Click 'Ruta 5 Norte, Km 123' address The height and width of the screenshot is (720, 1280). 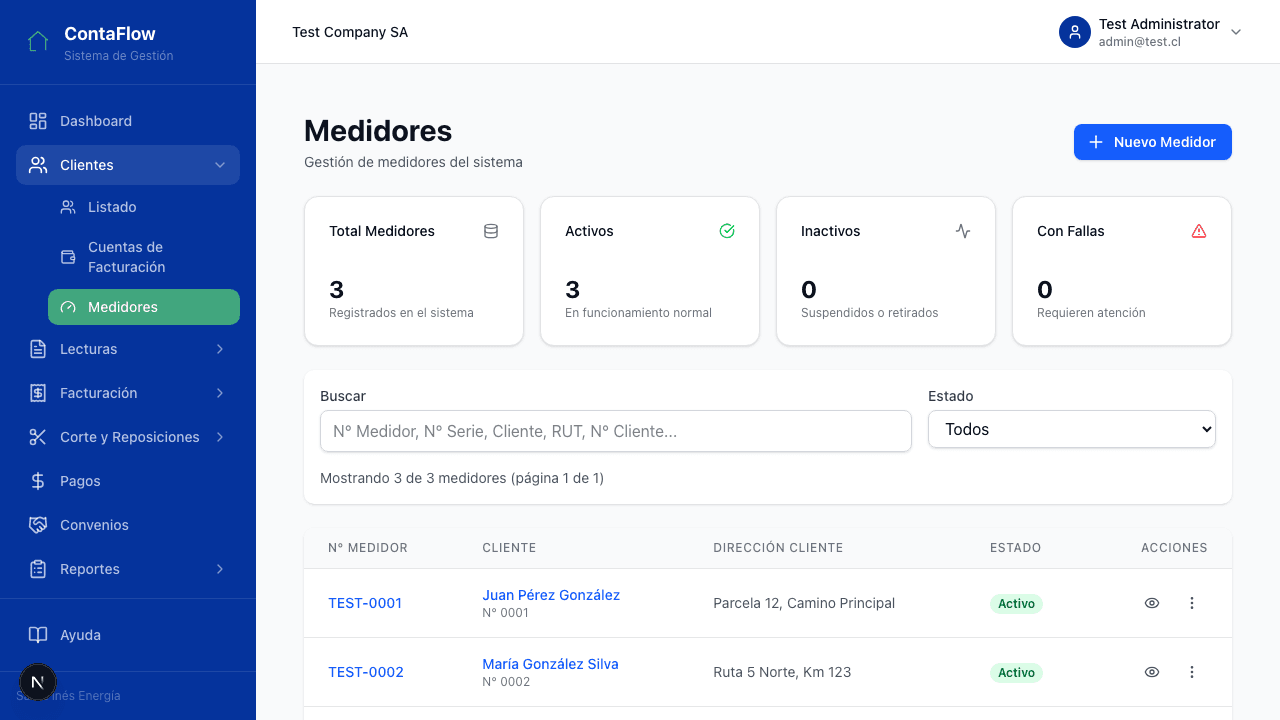(x=782, y=672)
